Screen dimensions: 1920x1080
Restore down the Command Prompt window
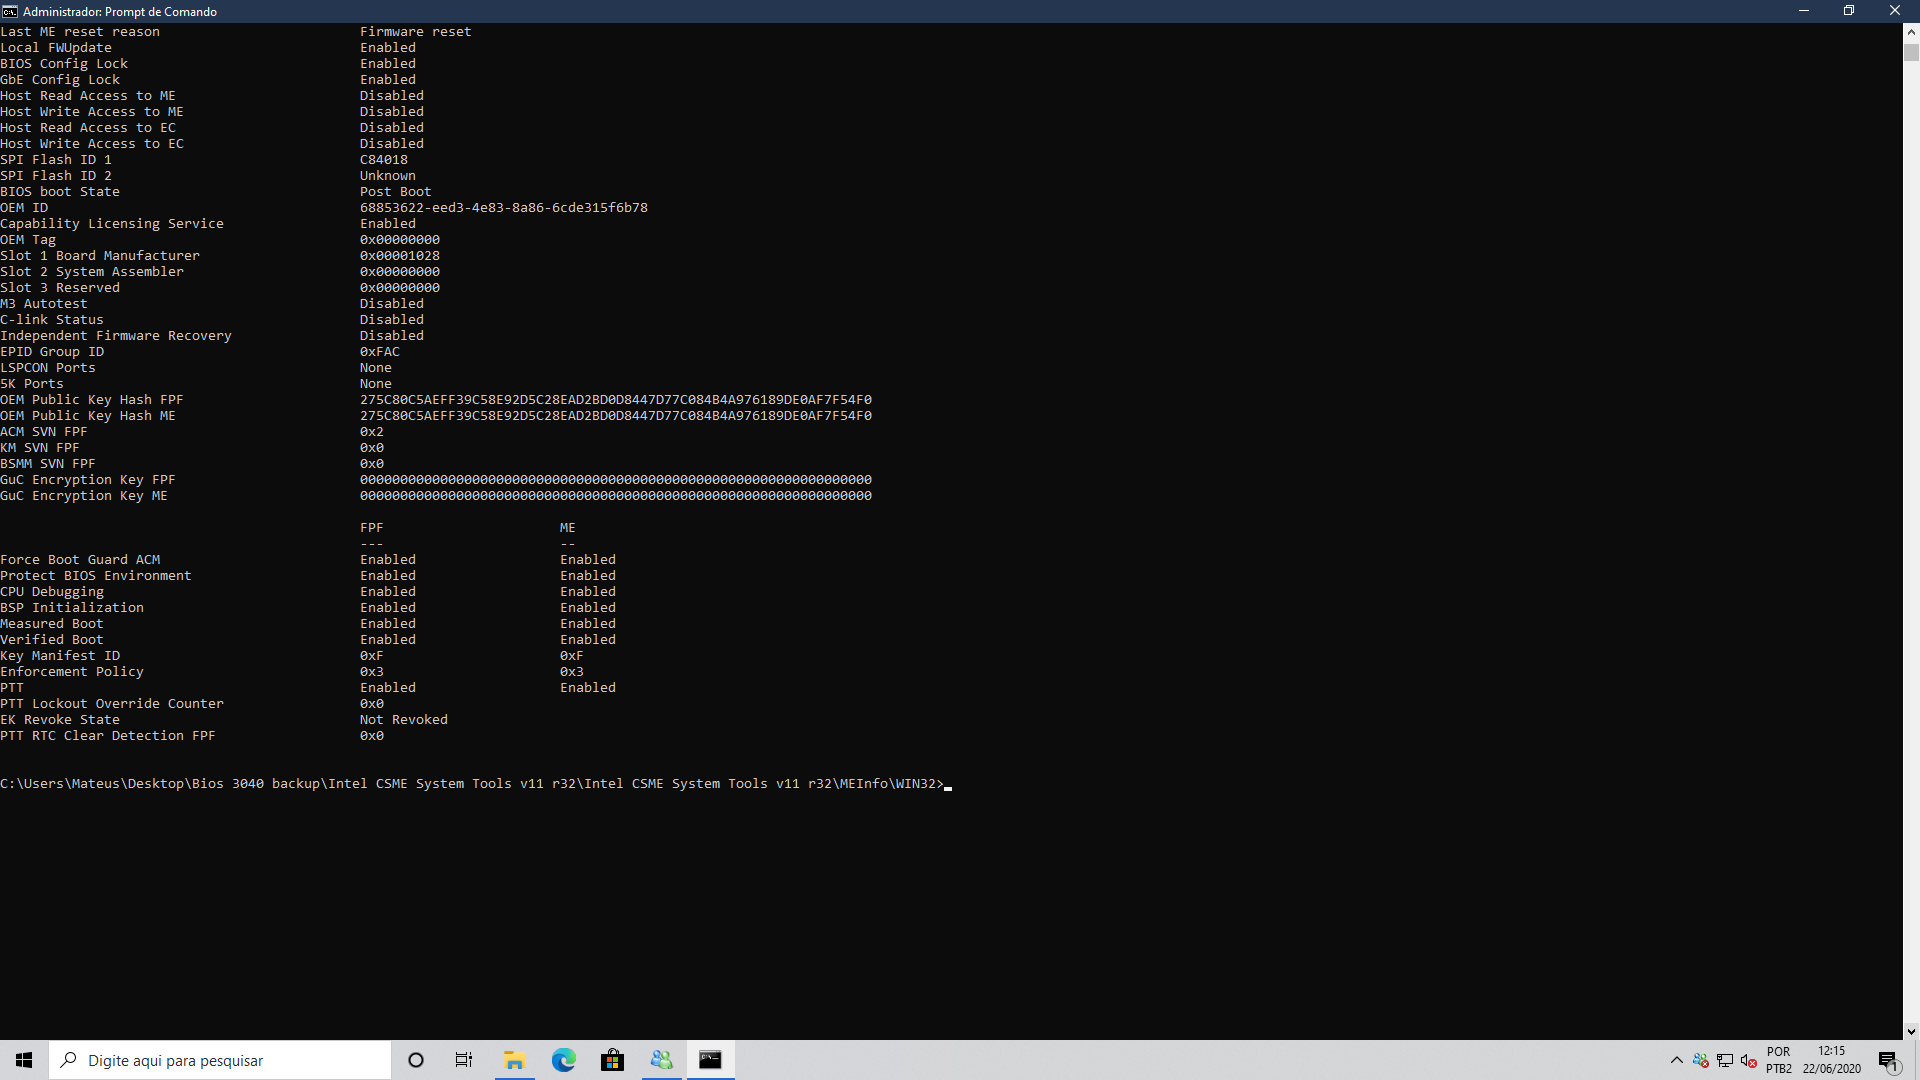(x=1849, y=11)
